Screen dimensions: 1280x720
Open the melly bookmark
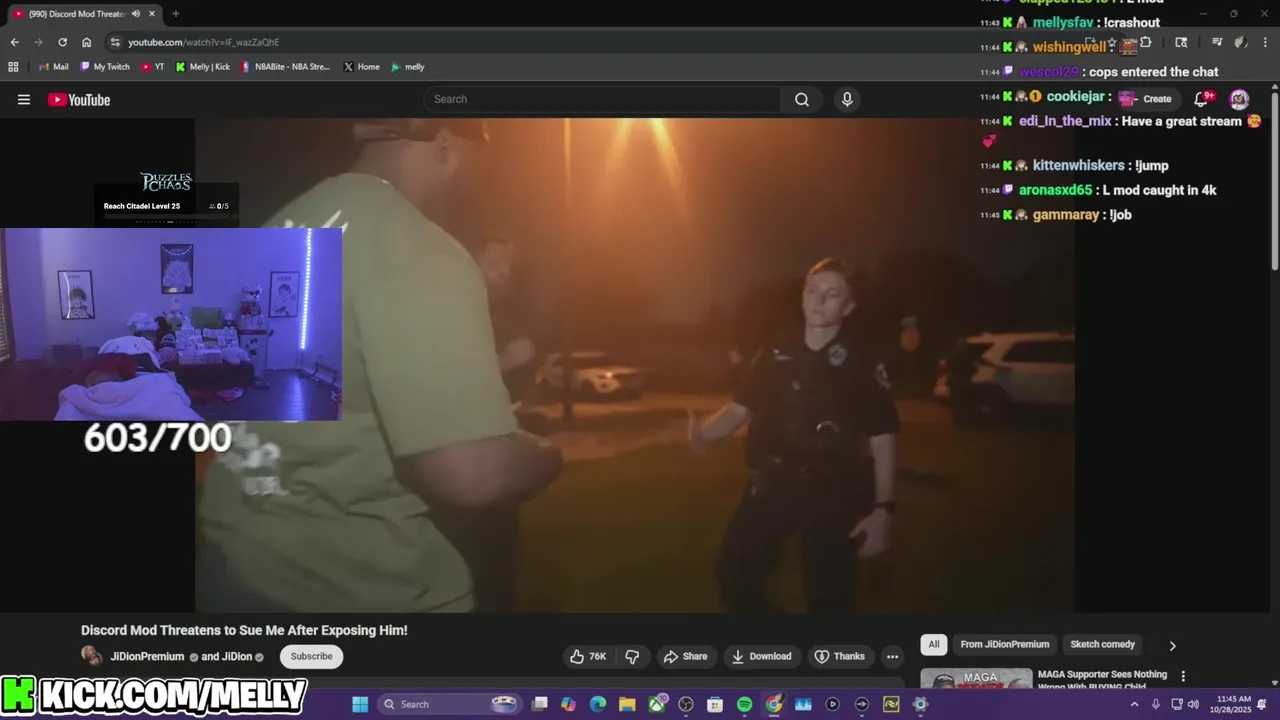click(408, 67)
